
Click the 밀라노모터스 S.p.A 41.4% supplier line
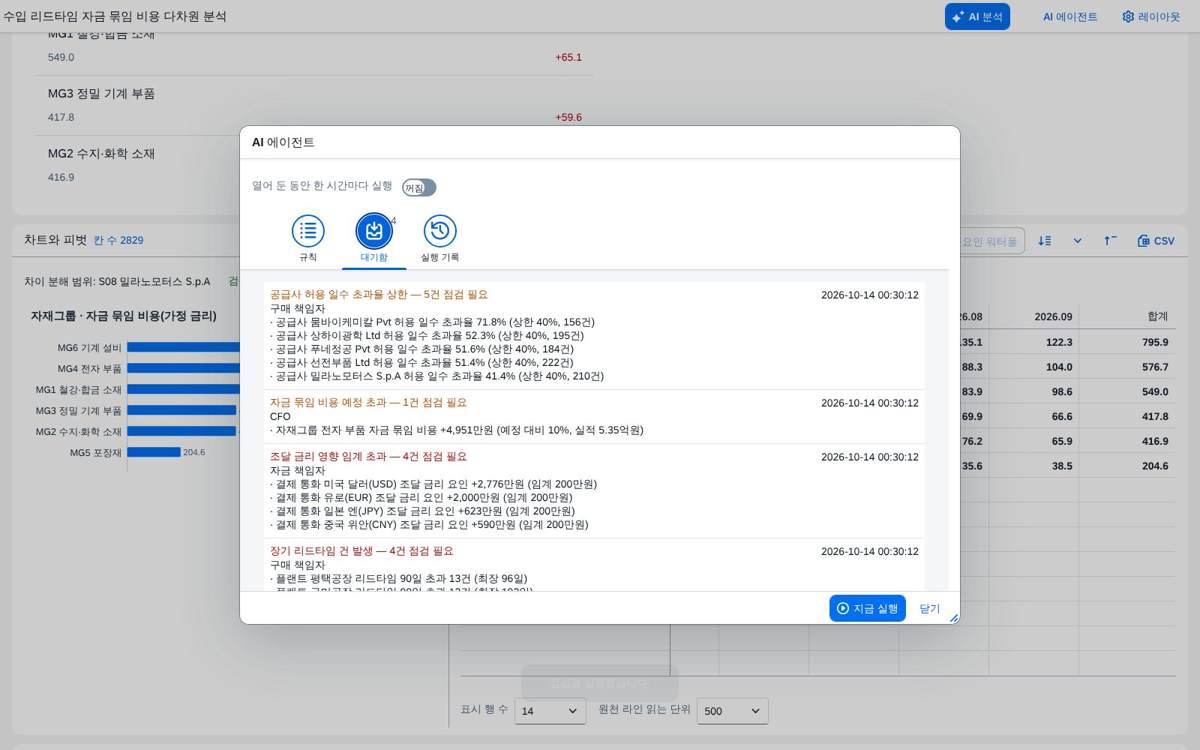437,377
